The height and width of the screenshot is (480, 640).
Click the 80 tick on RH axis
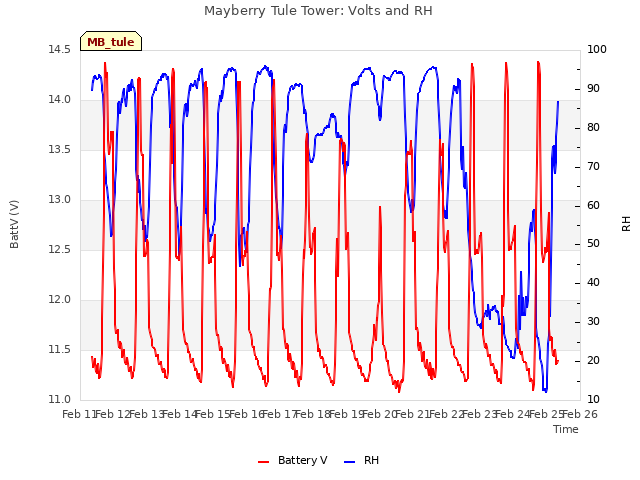coord(593,127)
